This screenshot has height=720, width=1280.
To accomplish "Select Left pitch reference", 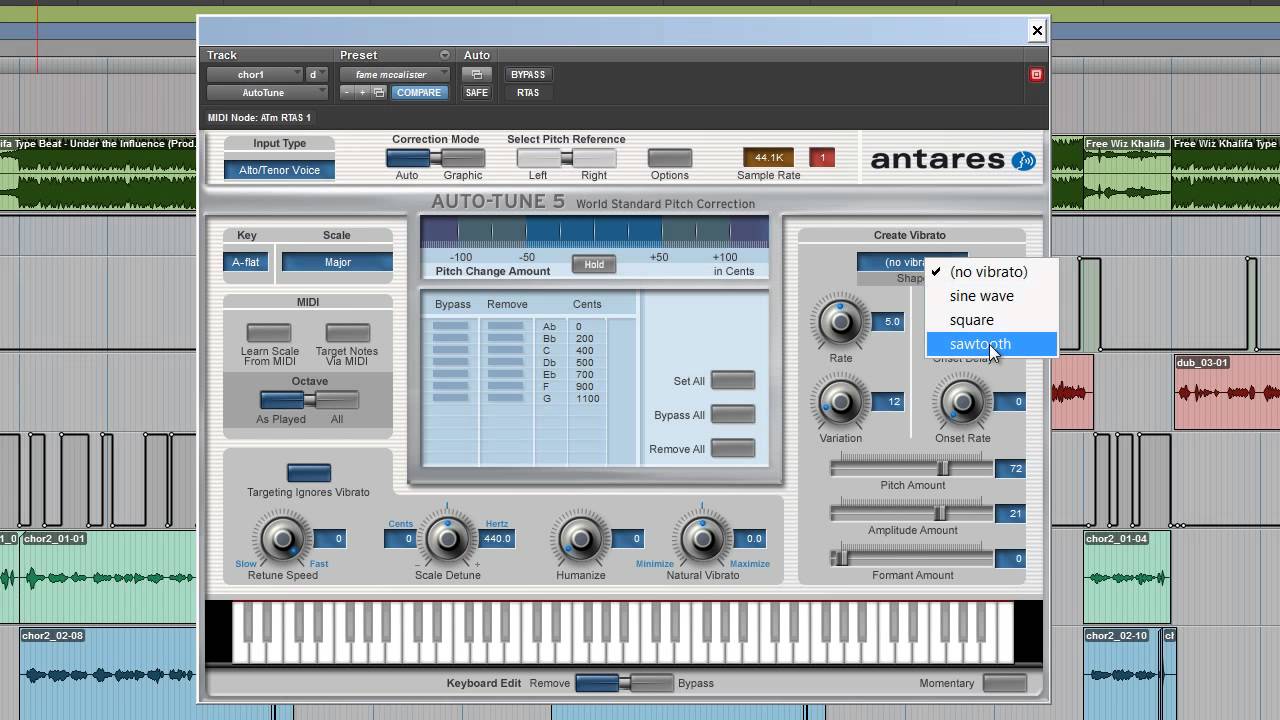I will tap(538, 158).
